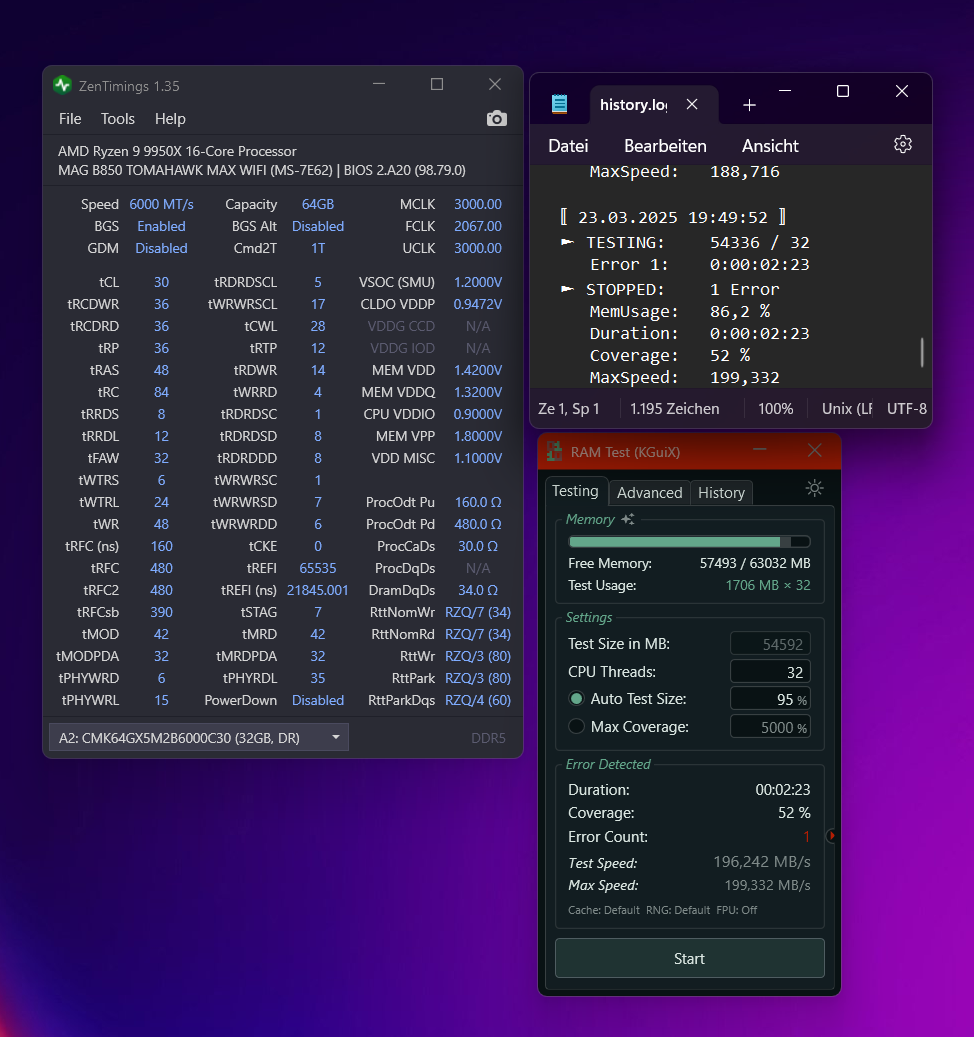Viewport: 974px width, 1037px height.
Task: Switch to the Advanced tab
Action: (x=649, y=492)
